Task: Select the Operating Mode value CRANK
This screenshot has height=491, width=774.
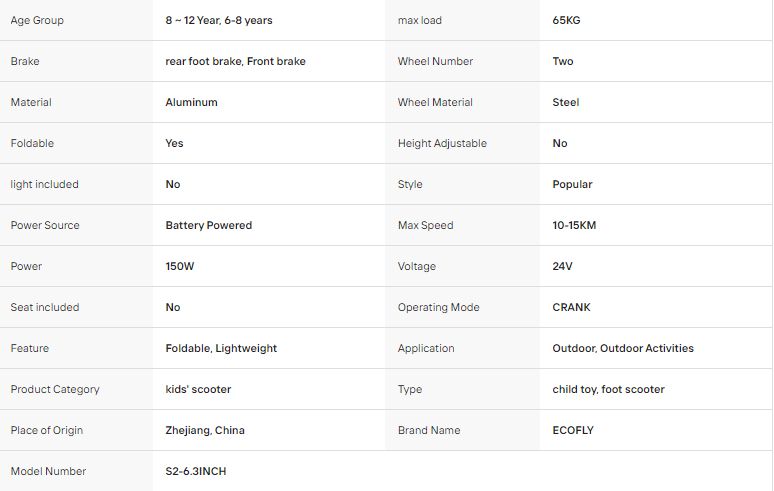Action: click(571, 307)
